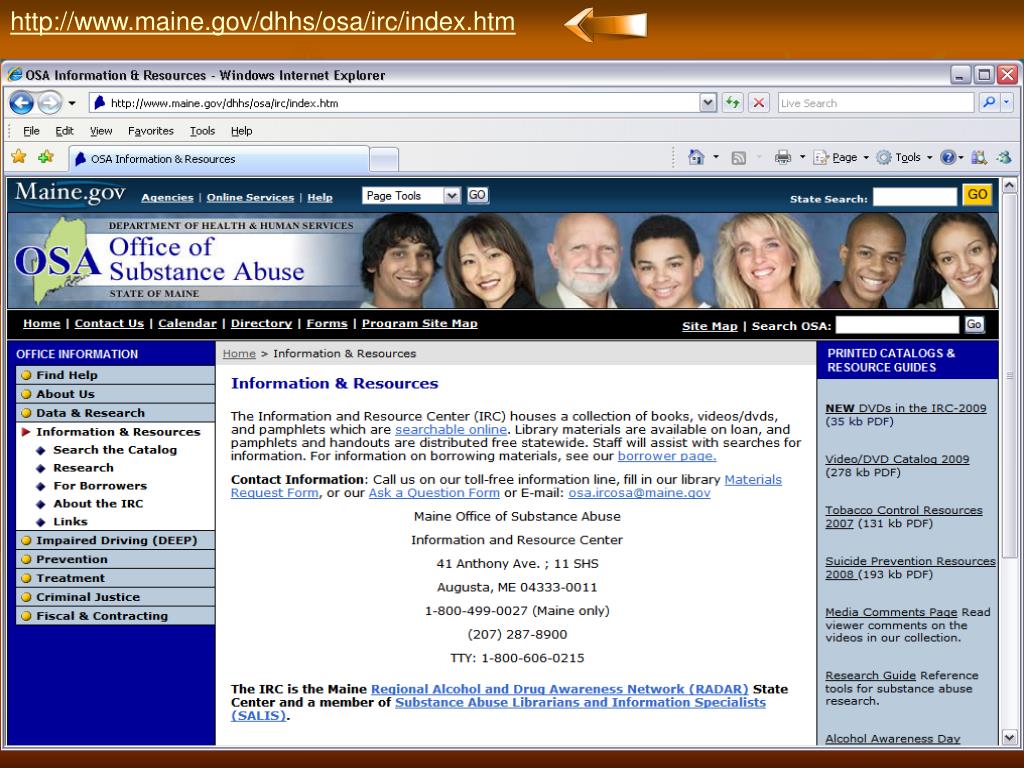Screen dimensions: 1024x768
Task: Open About Us in the sidebar
Action: pos(116,394)
